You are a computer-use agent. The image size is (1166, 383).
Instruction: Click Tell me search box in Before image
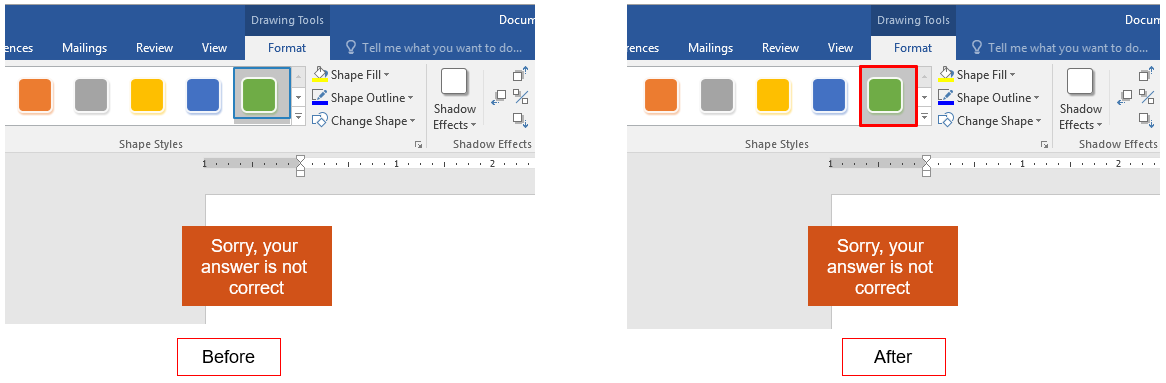click(x=435, y=48)
